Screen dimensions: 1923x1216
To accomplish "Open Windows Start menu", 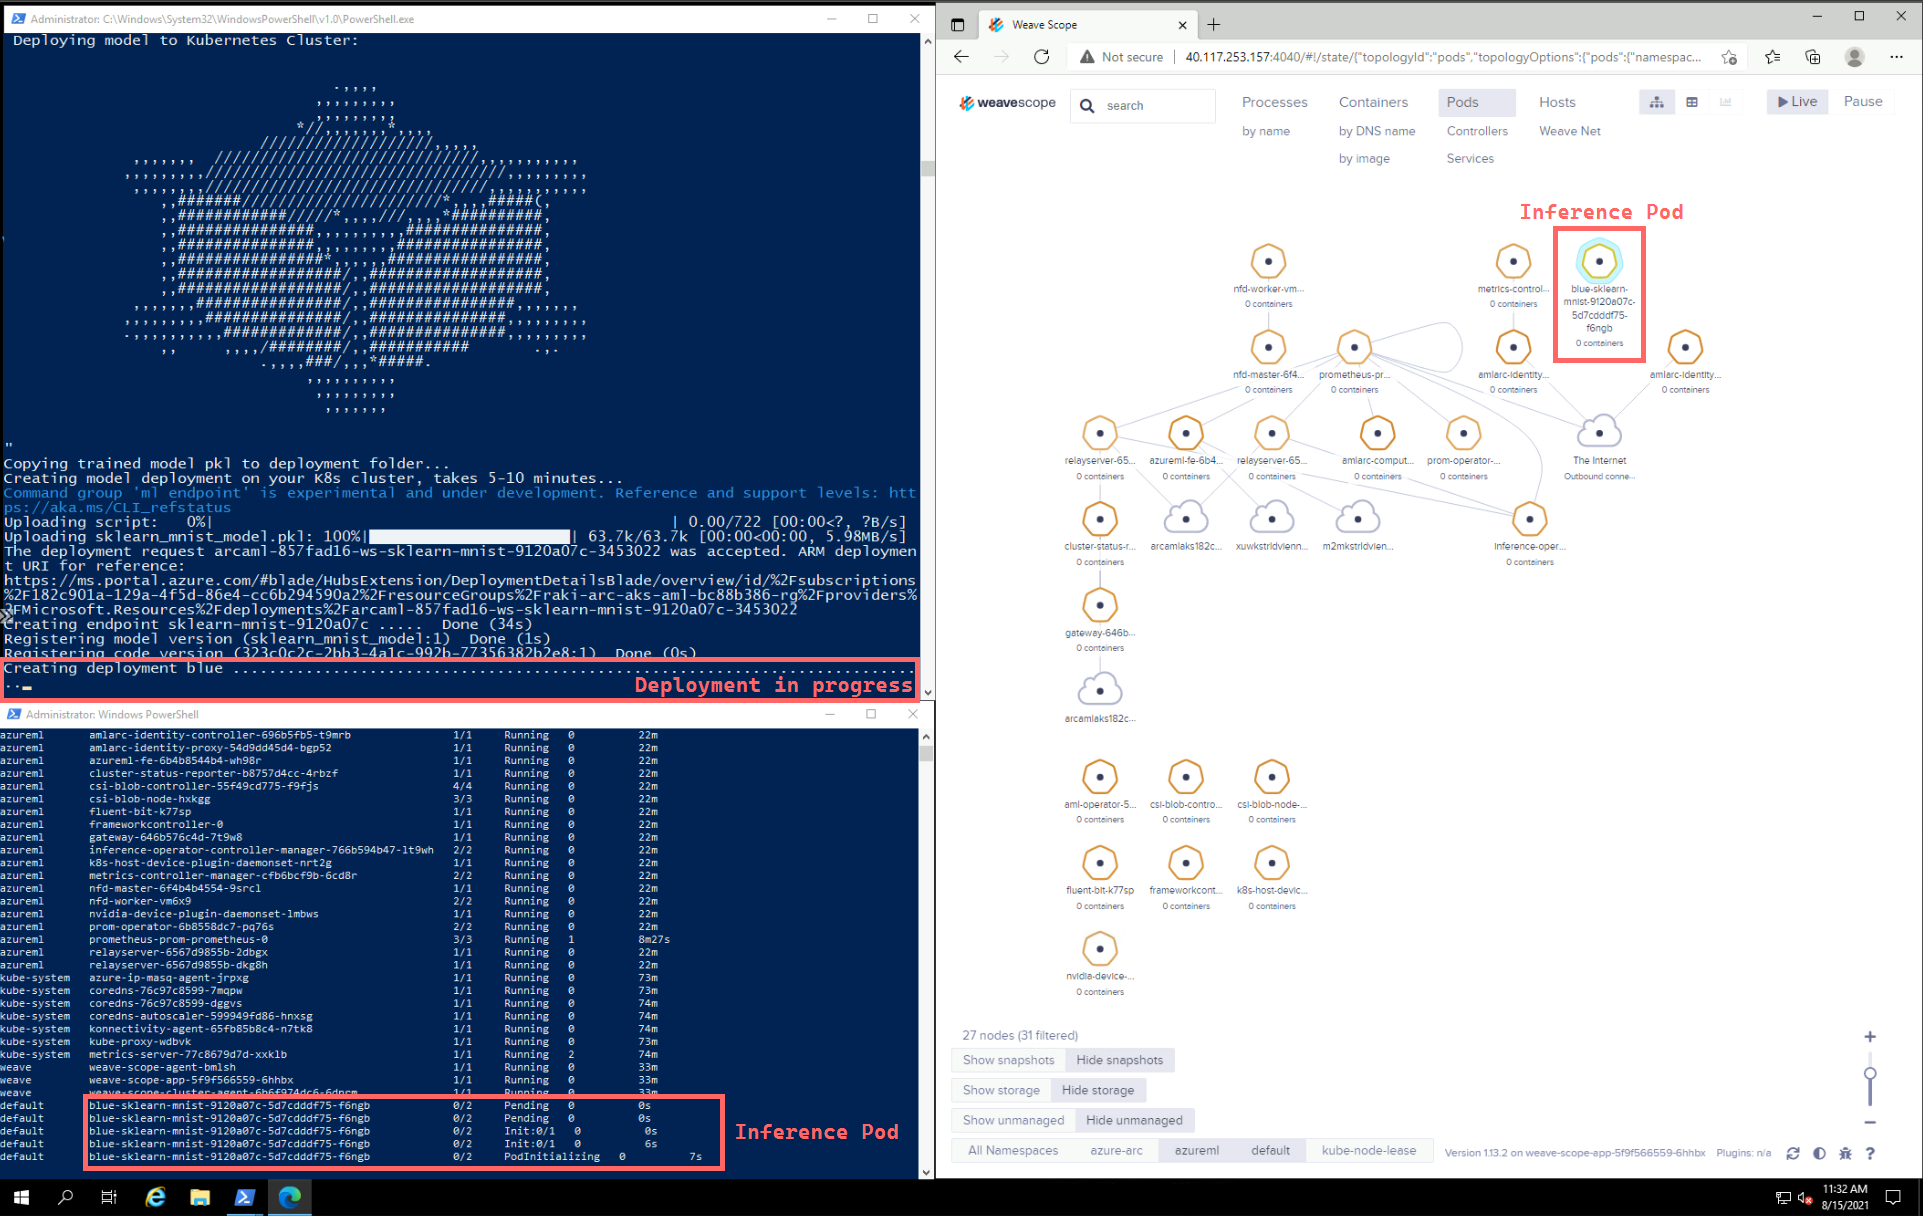I will (21, 1197).
